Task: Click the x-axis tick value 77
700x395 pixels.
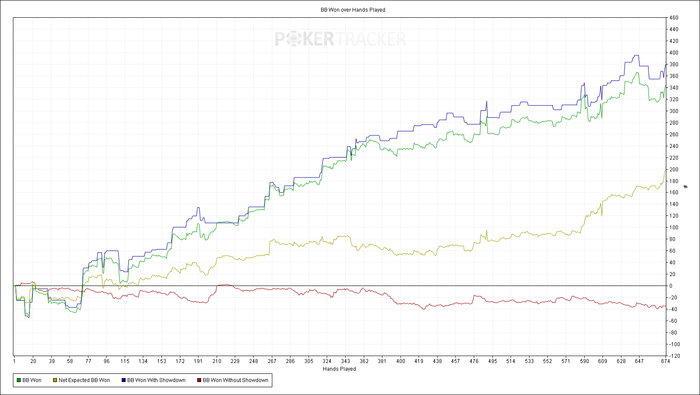Action: (88, 362)
